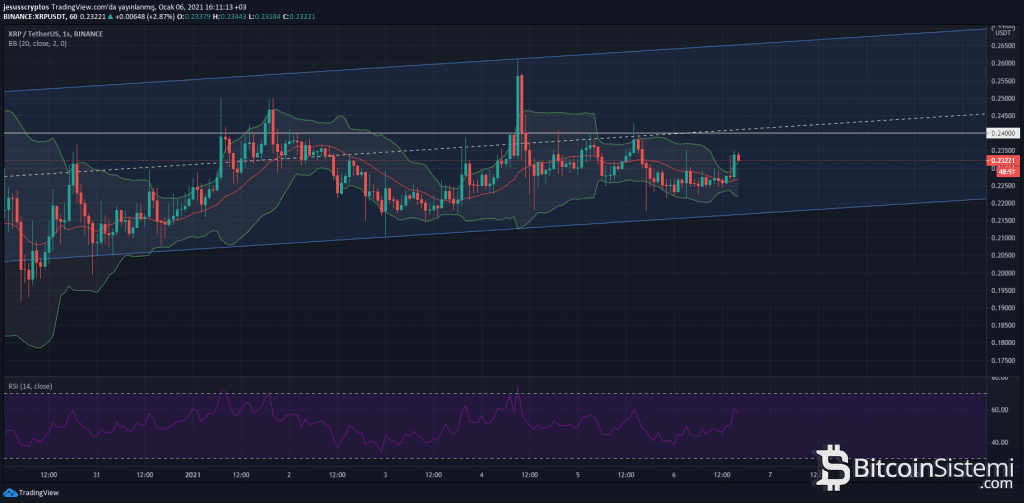
Task: Click the date label 5 on time axis
Action: click(578, 475)
